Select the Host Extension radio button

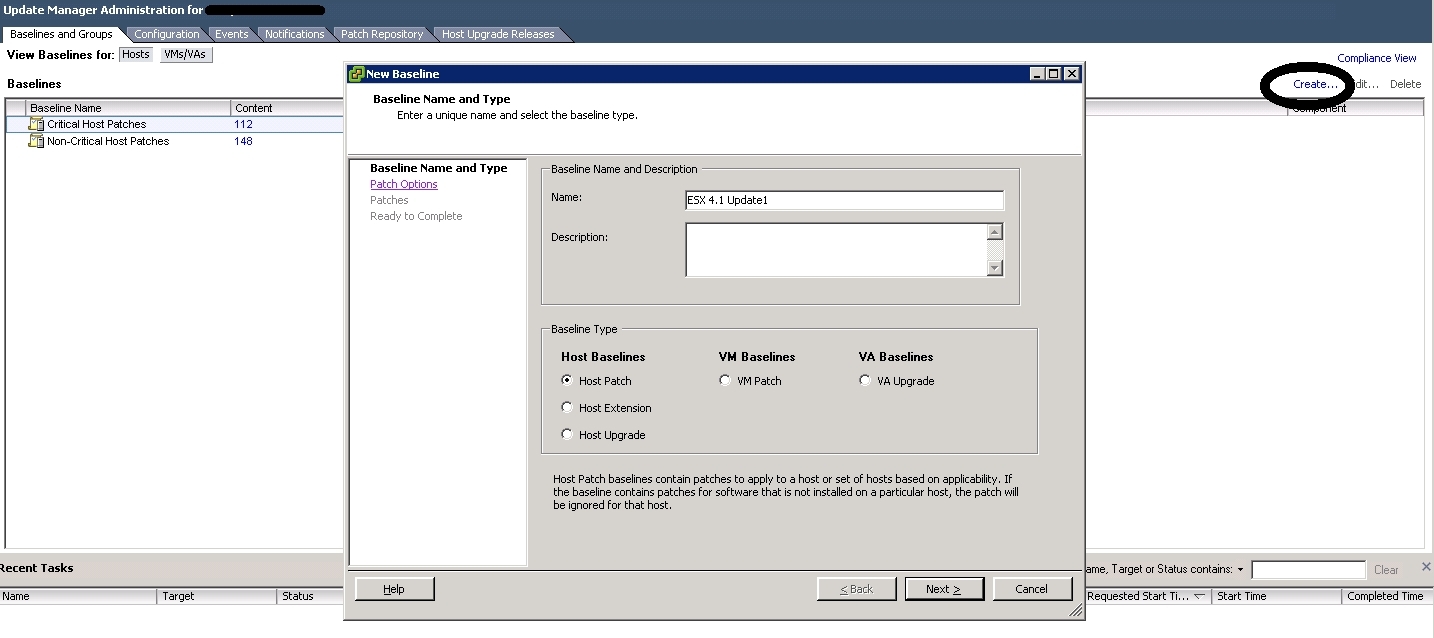[x=567, y=407]
